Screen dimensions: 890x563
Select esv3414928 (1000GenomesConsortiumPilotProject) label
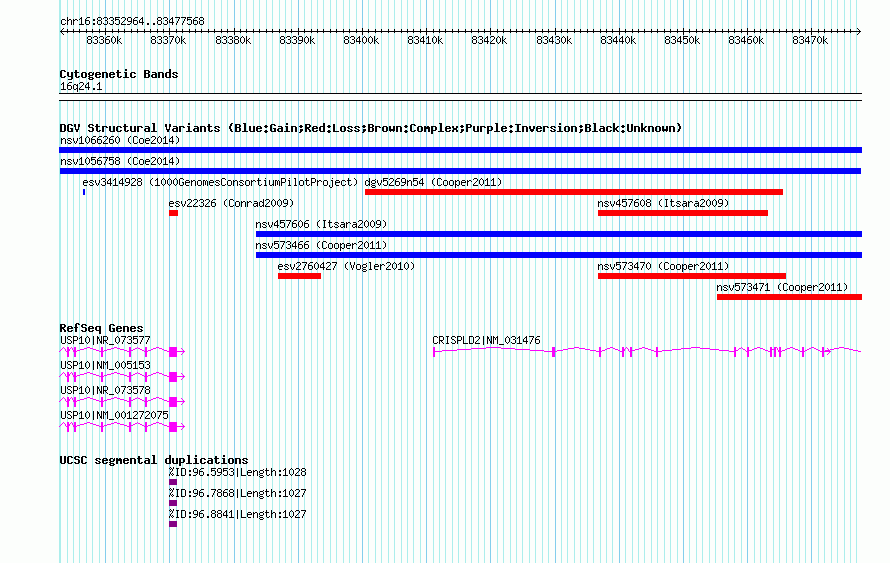pos(220,182)
